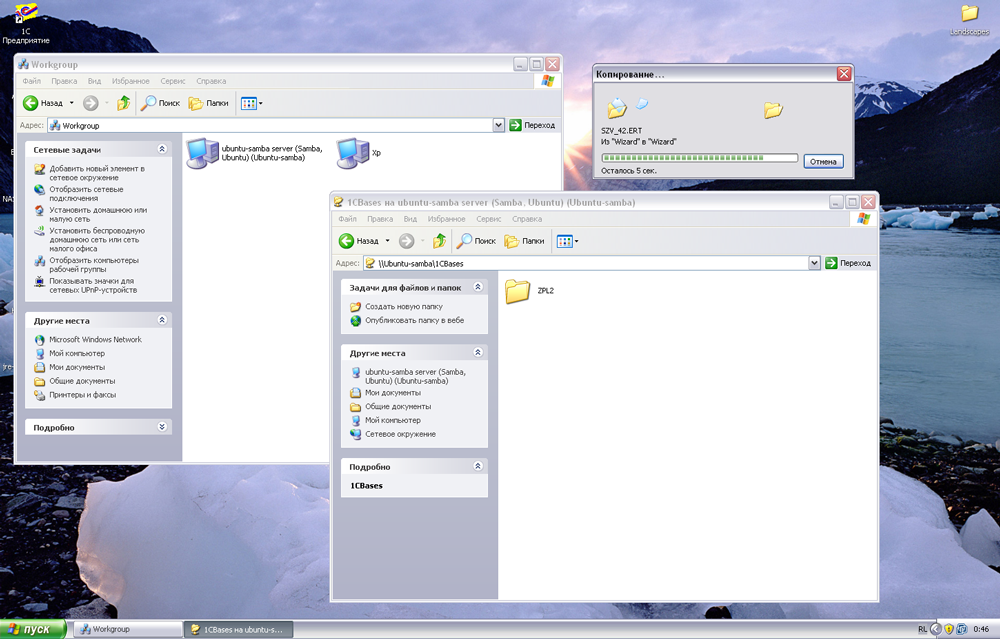
Task: Open Сетевое окружение in 1CBases sidebar
Action: [400, 434]
